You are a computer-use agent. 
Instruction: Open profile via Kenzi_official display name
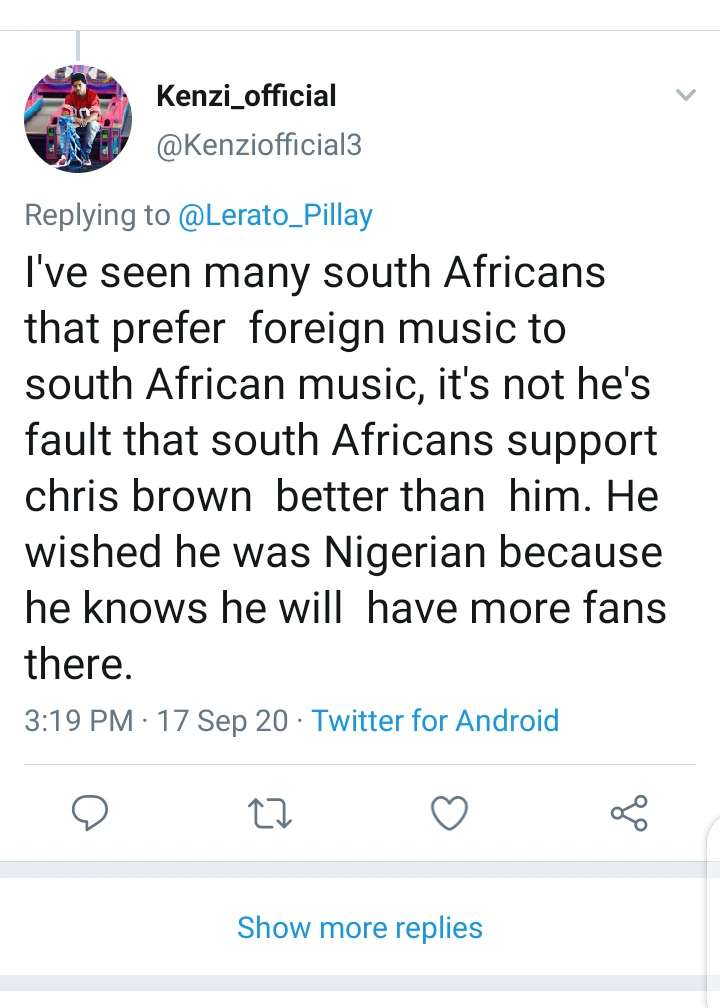(x=246, y=96)
